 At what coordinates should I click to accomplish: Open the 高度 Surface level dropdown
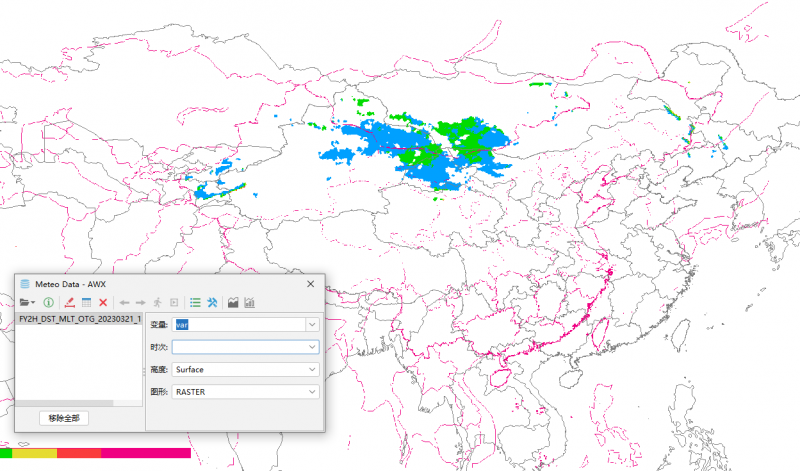313,370
